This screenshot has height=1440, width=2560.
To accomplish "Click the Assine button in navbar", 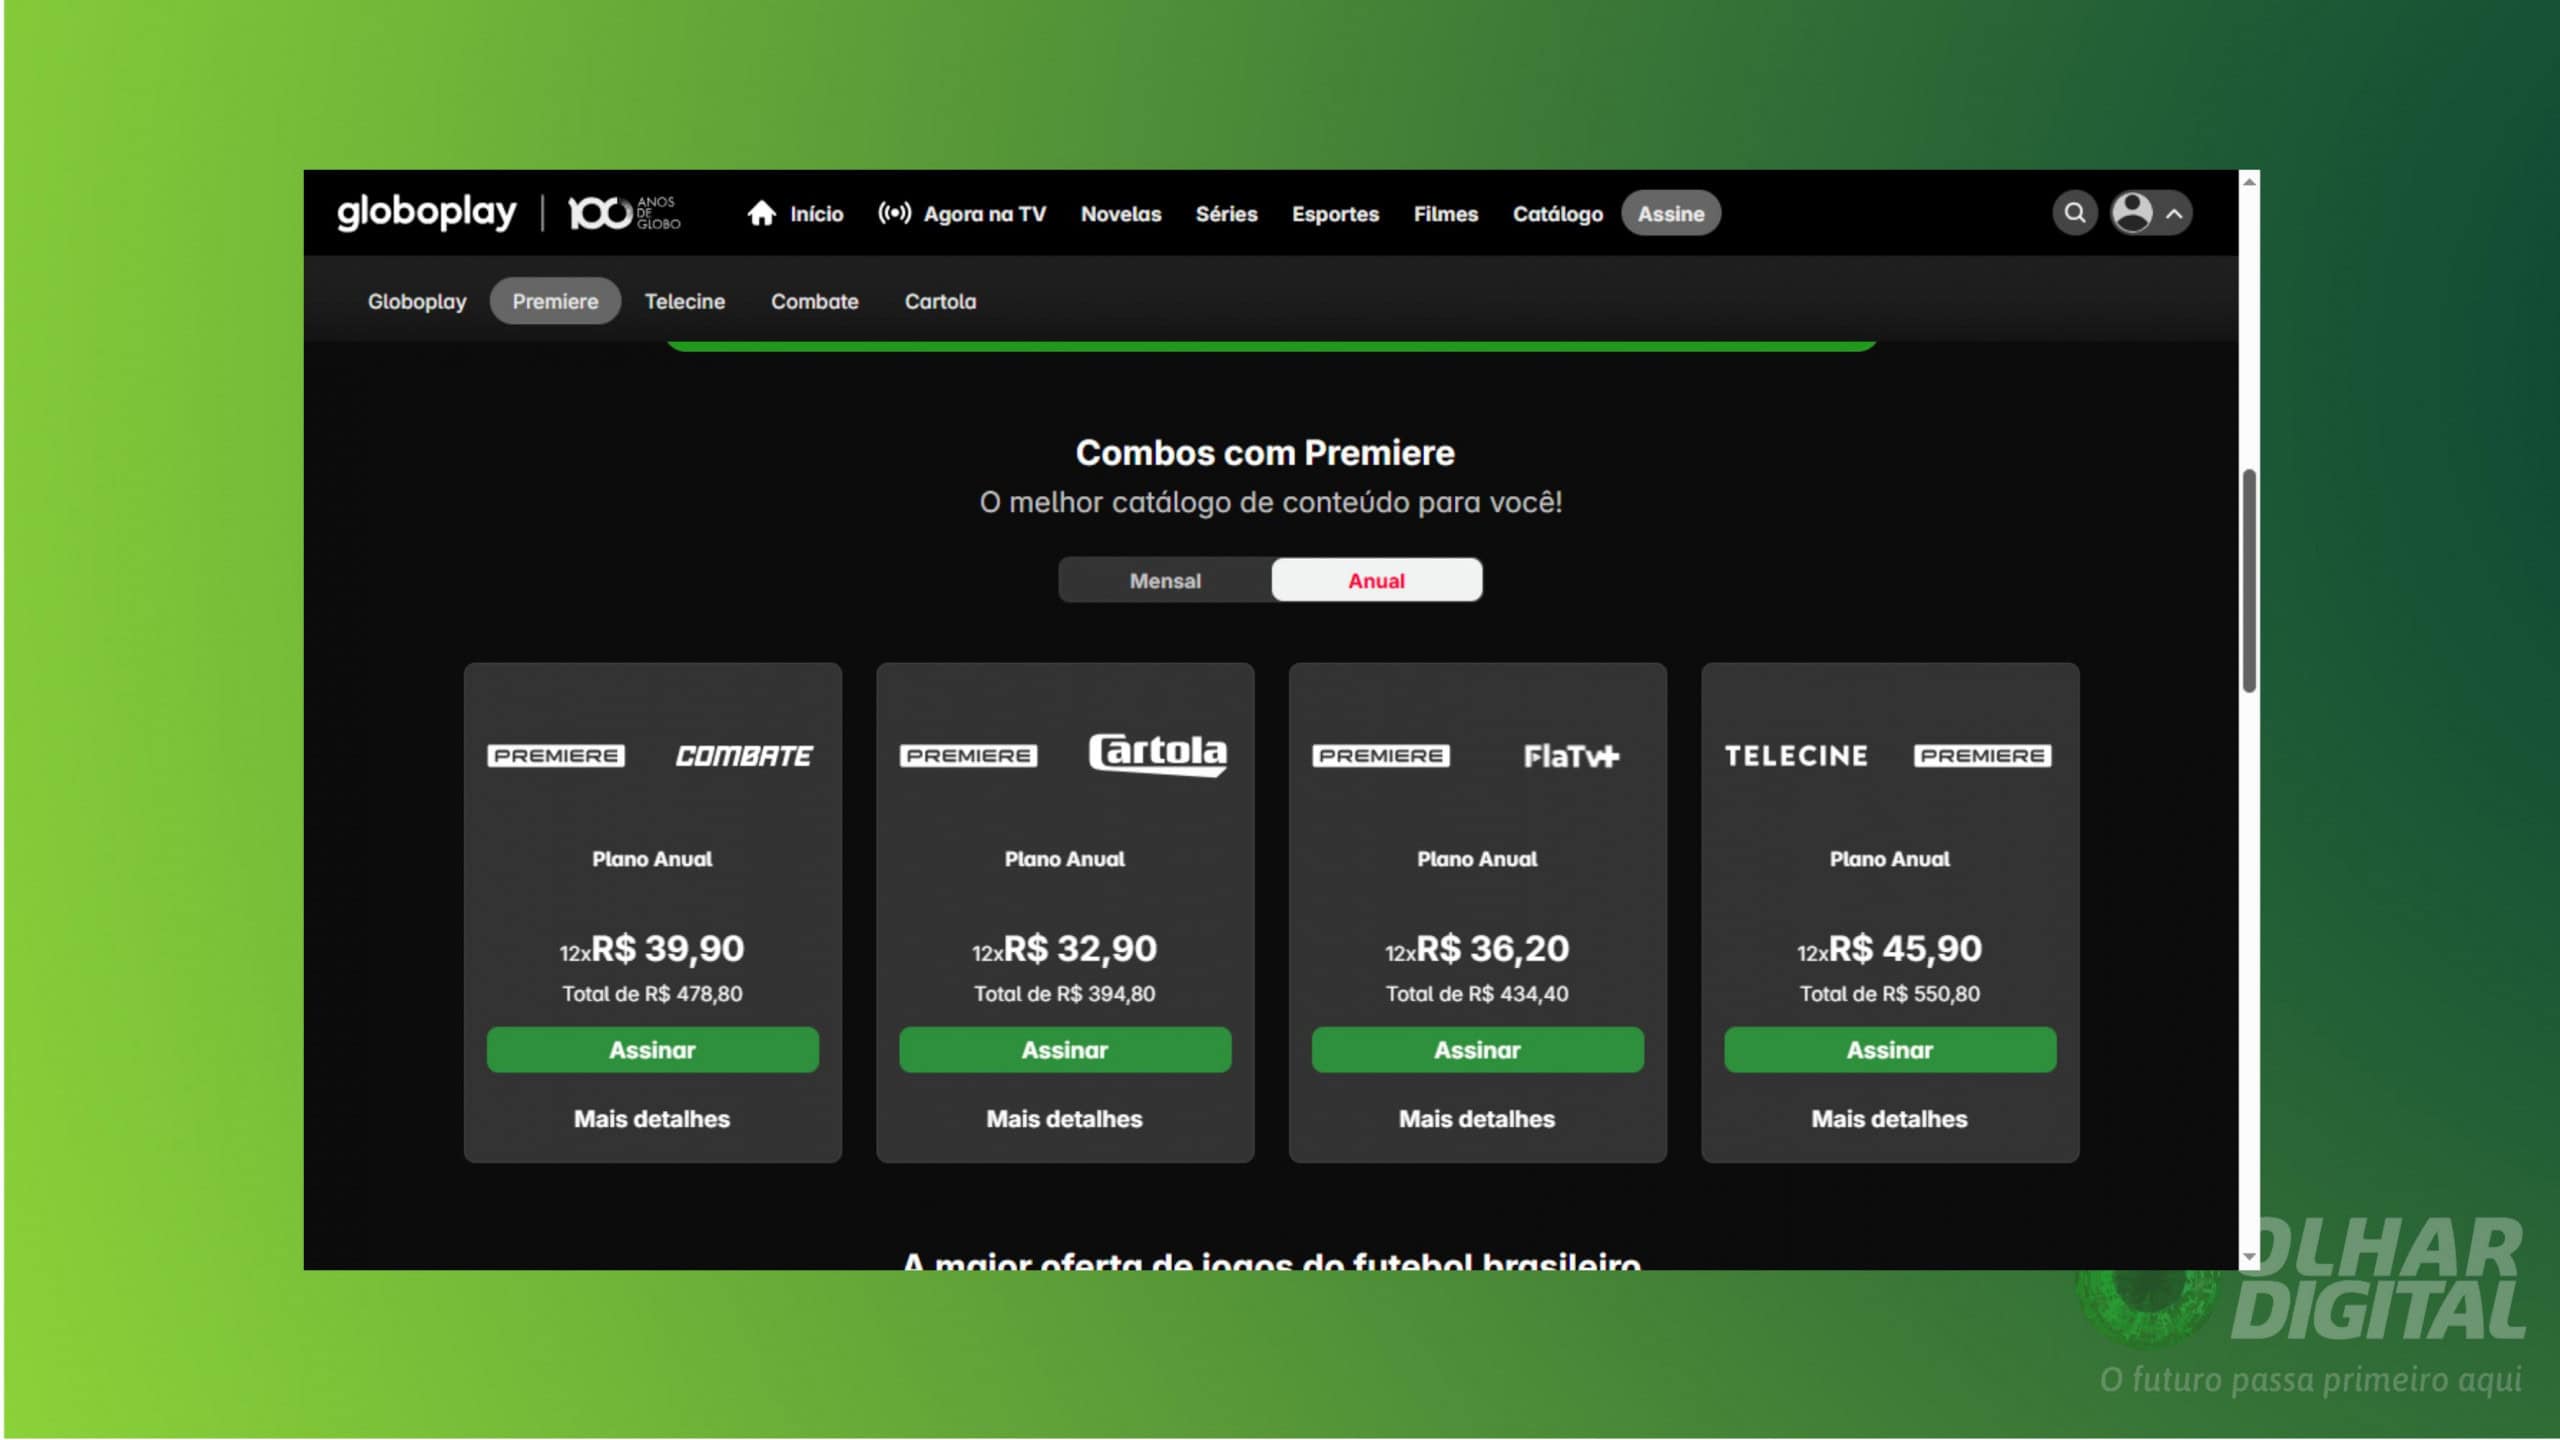I will (1670, 213).
